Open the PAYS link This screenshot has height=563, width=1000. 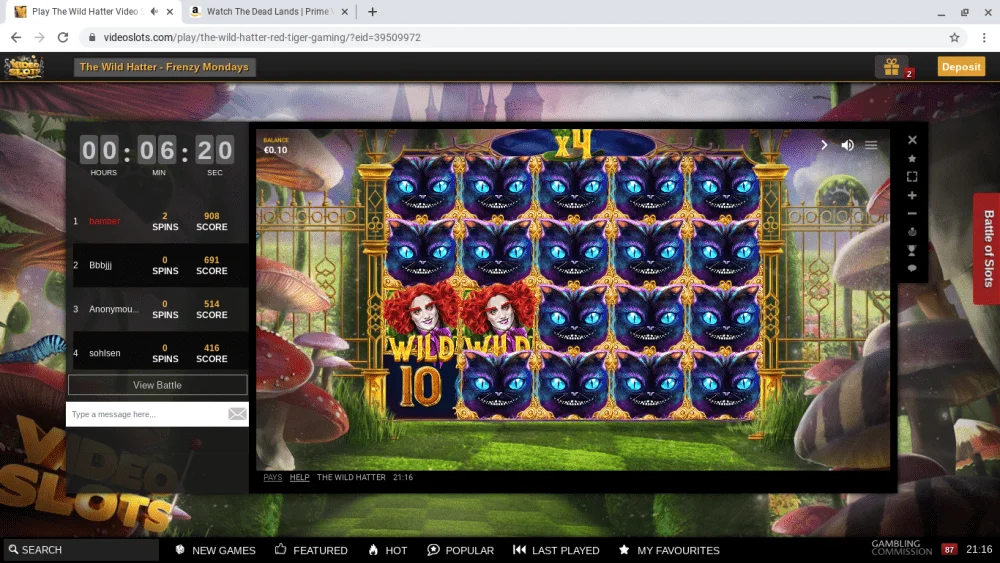pyautogui.click(x=273, y=477)
